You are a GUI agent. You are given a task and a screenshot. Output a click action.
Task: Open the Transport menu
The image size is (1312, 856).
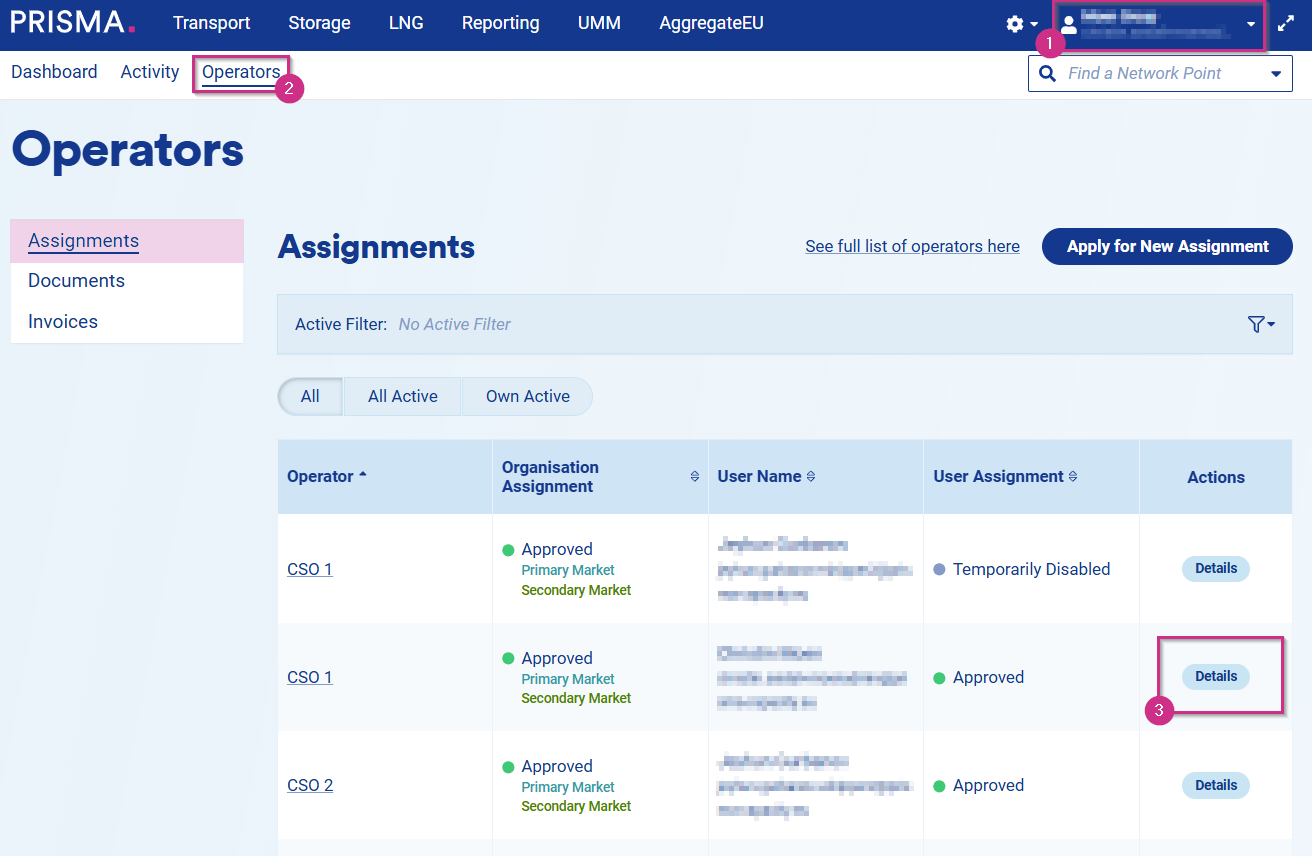[211, 23]
